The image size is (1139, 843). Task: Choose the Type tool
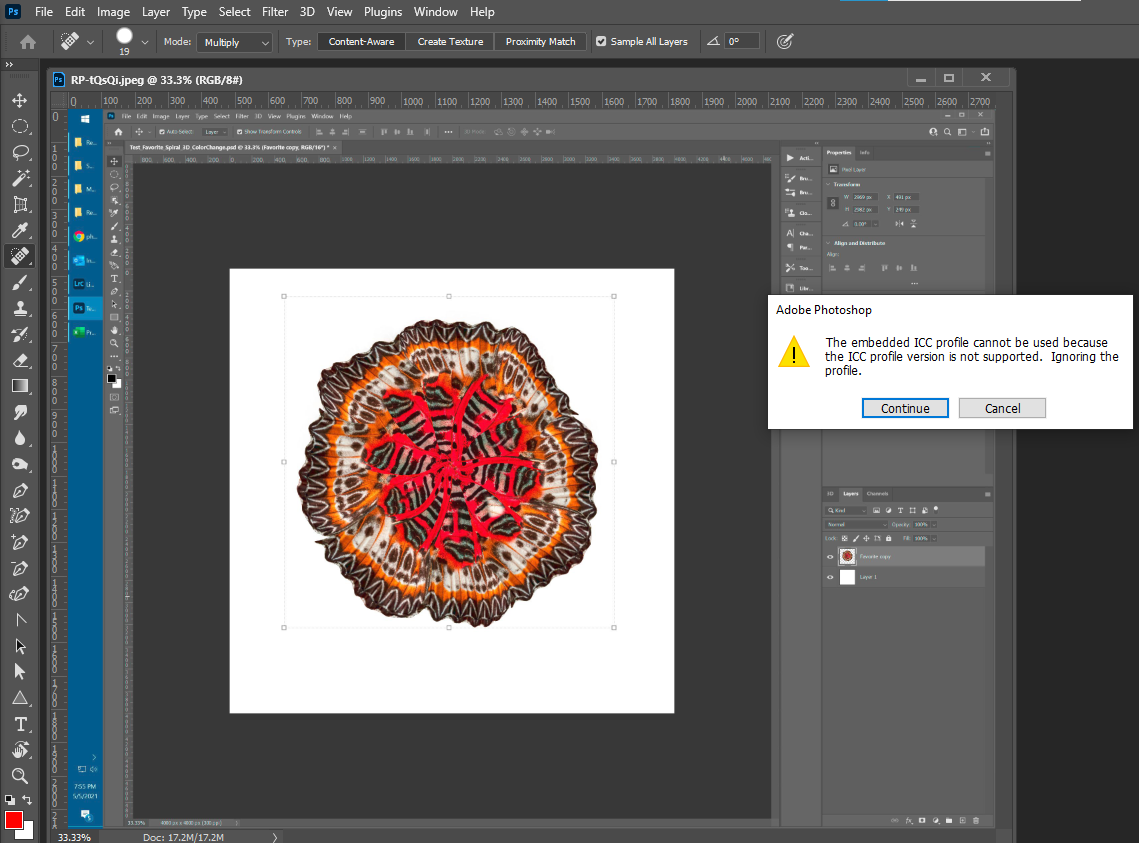pyautogui.click(x=20, y=723)
